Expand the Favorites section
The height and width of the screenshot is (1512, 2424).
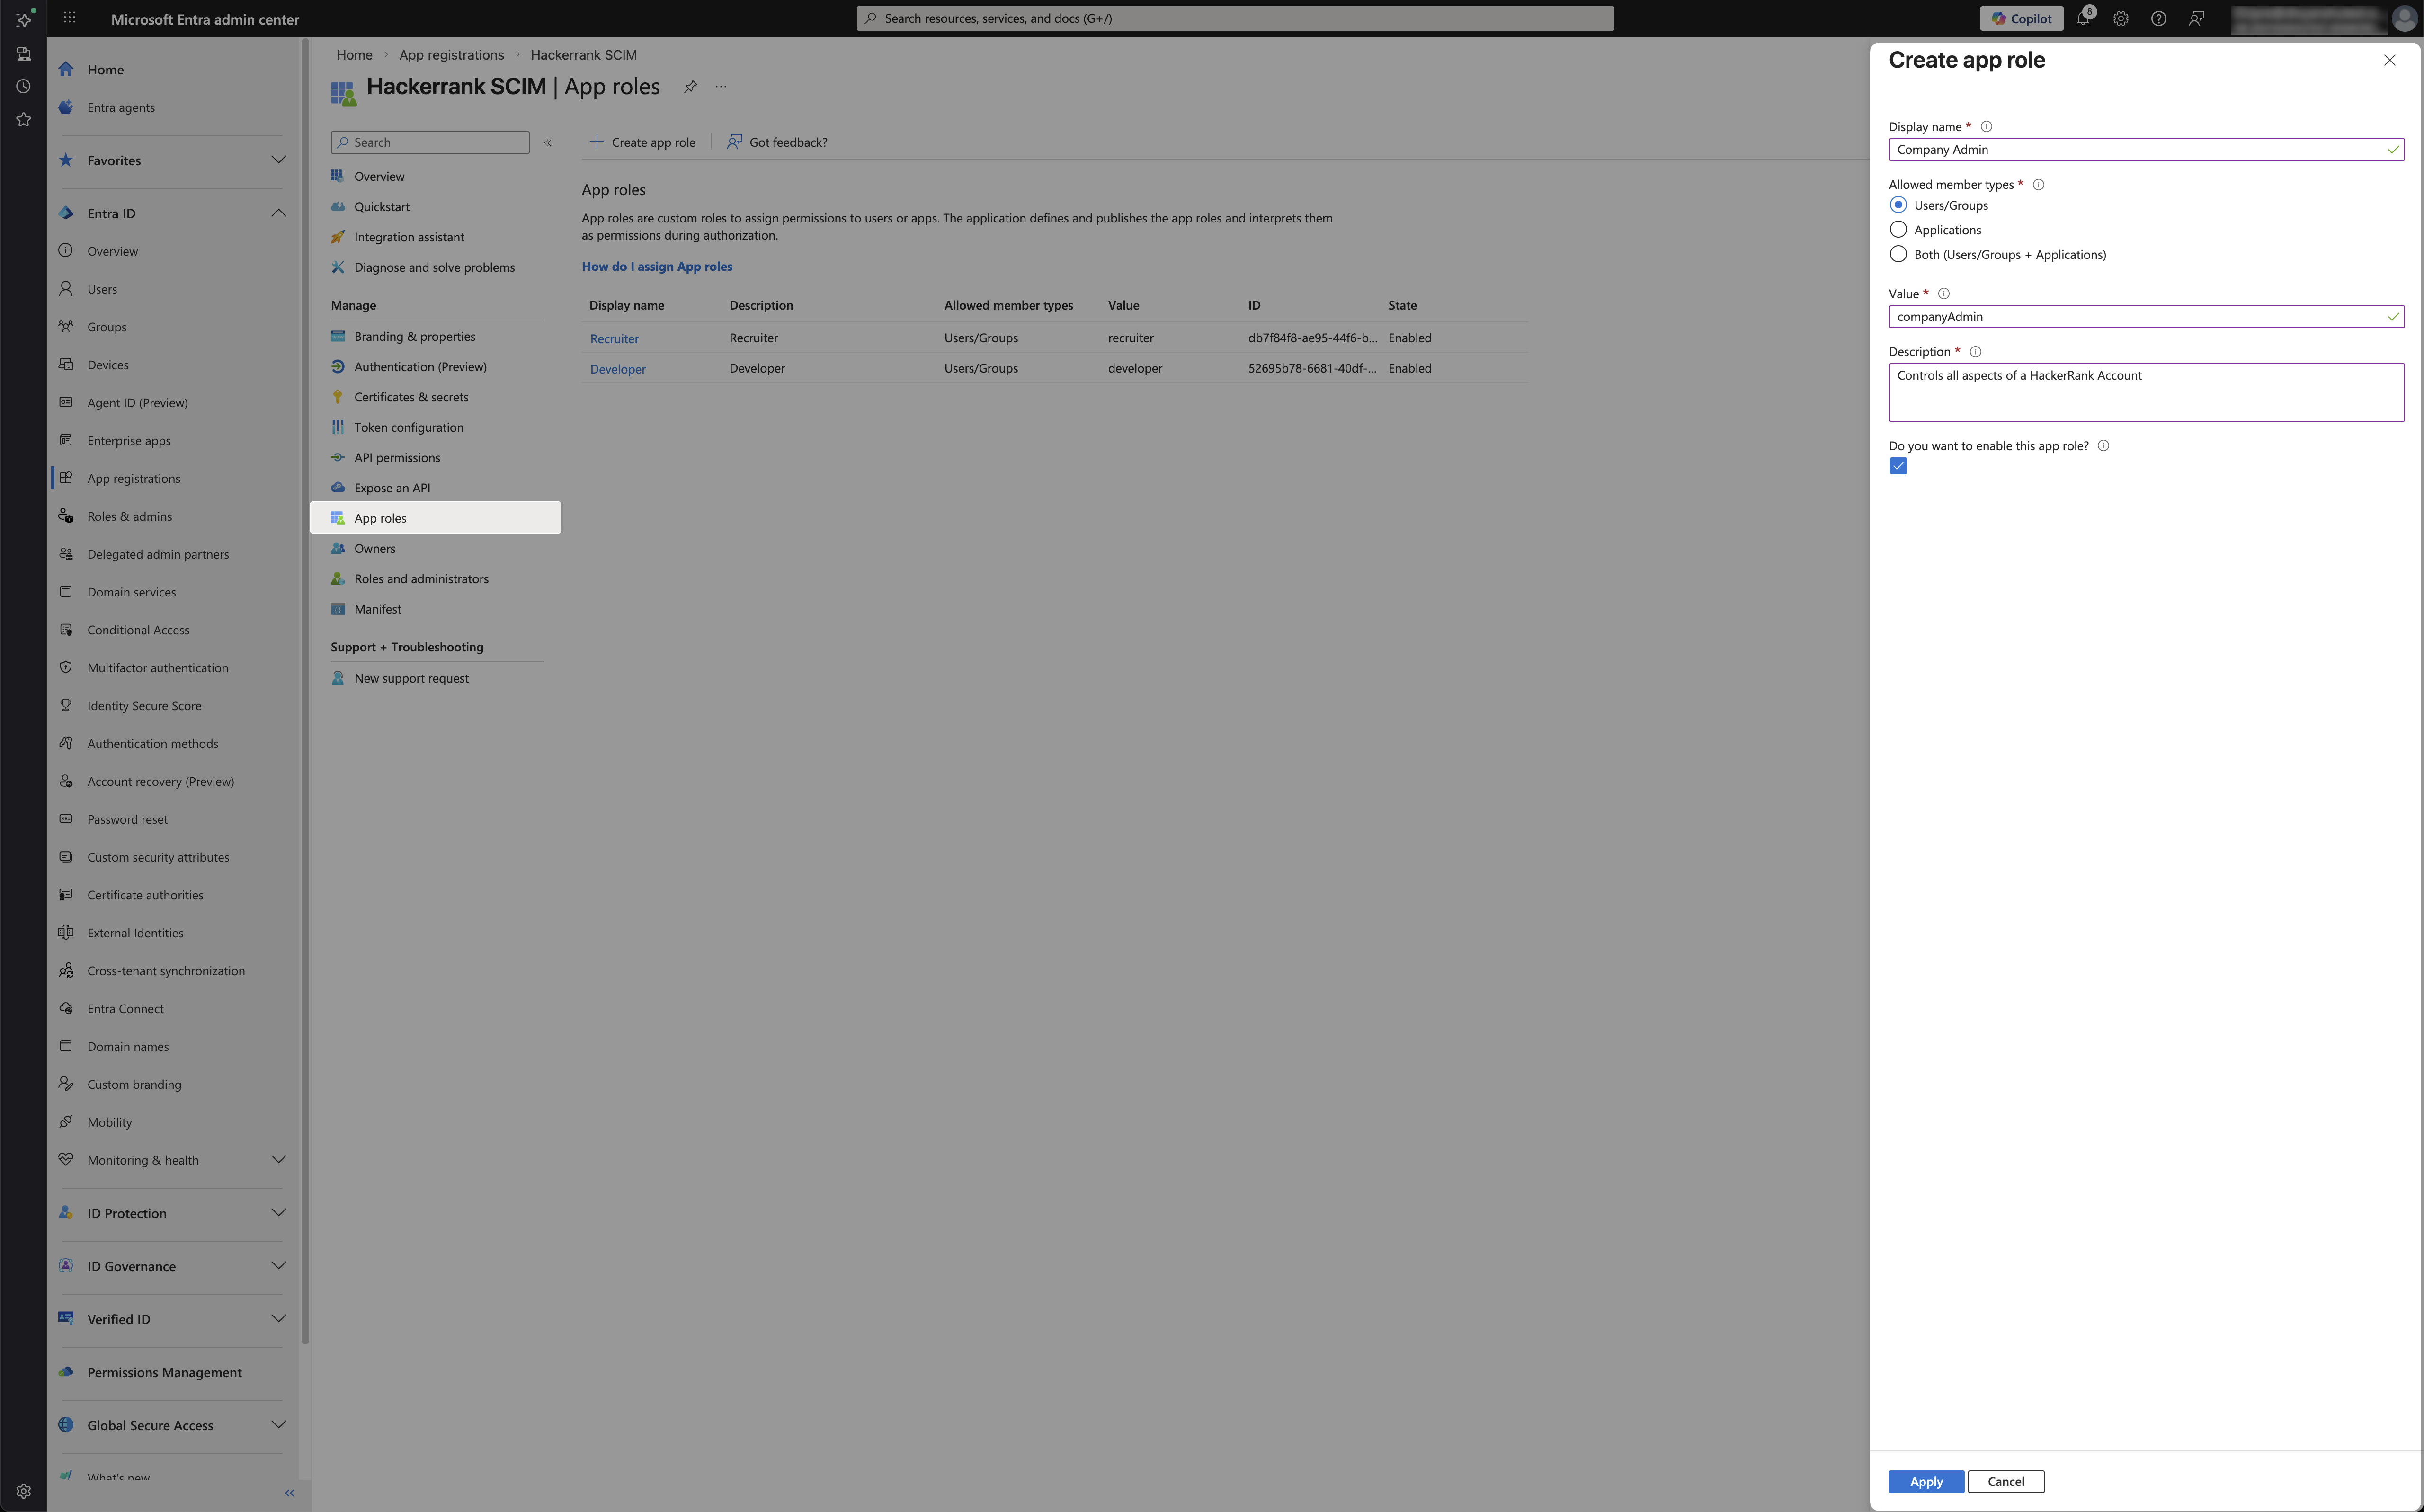[x=278, y=160]
